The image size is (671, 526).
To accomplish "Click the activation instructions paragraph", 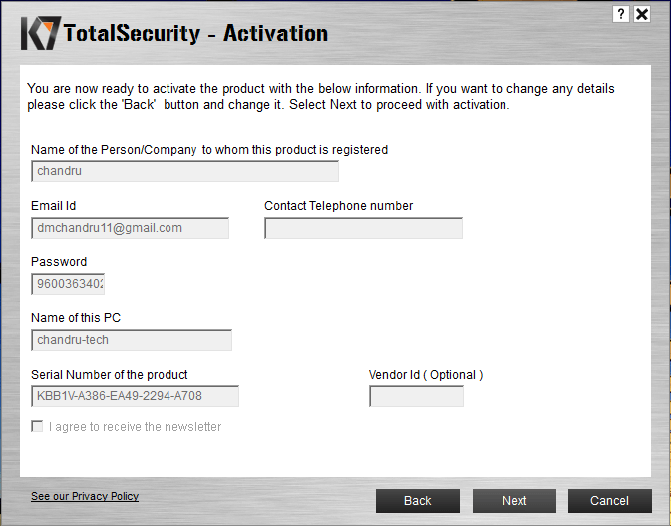I will pyautogui.click(x=321, y=97).
